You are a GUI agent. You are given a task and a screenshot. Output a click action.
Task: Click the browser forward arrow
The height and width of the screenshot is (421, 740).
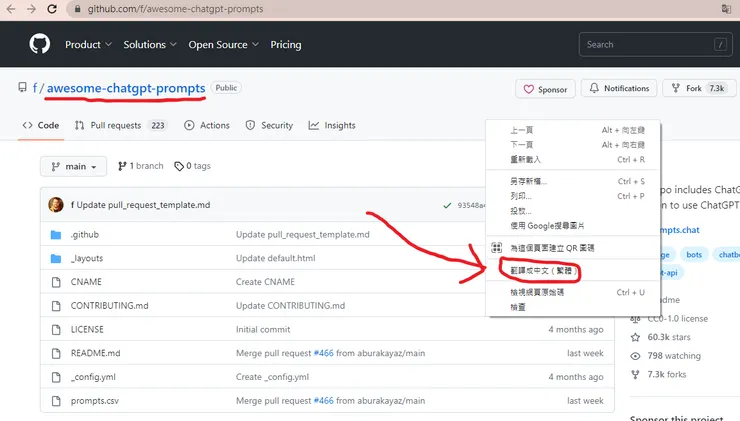click(31, 9)
